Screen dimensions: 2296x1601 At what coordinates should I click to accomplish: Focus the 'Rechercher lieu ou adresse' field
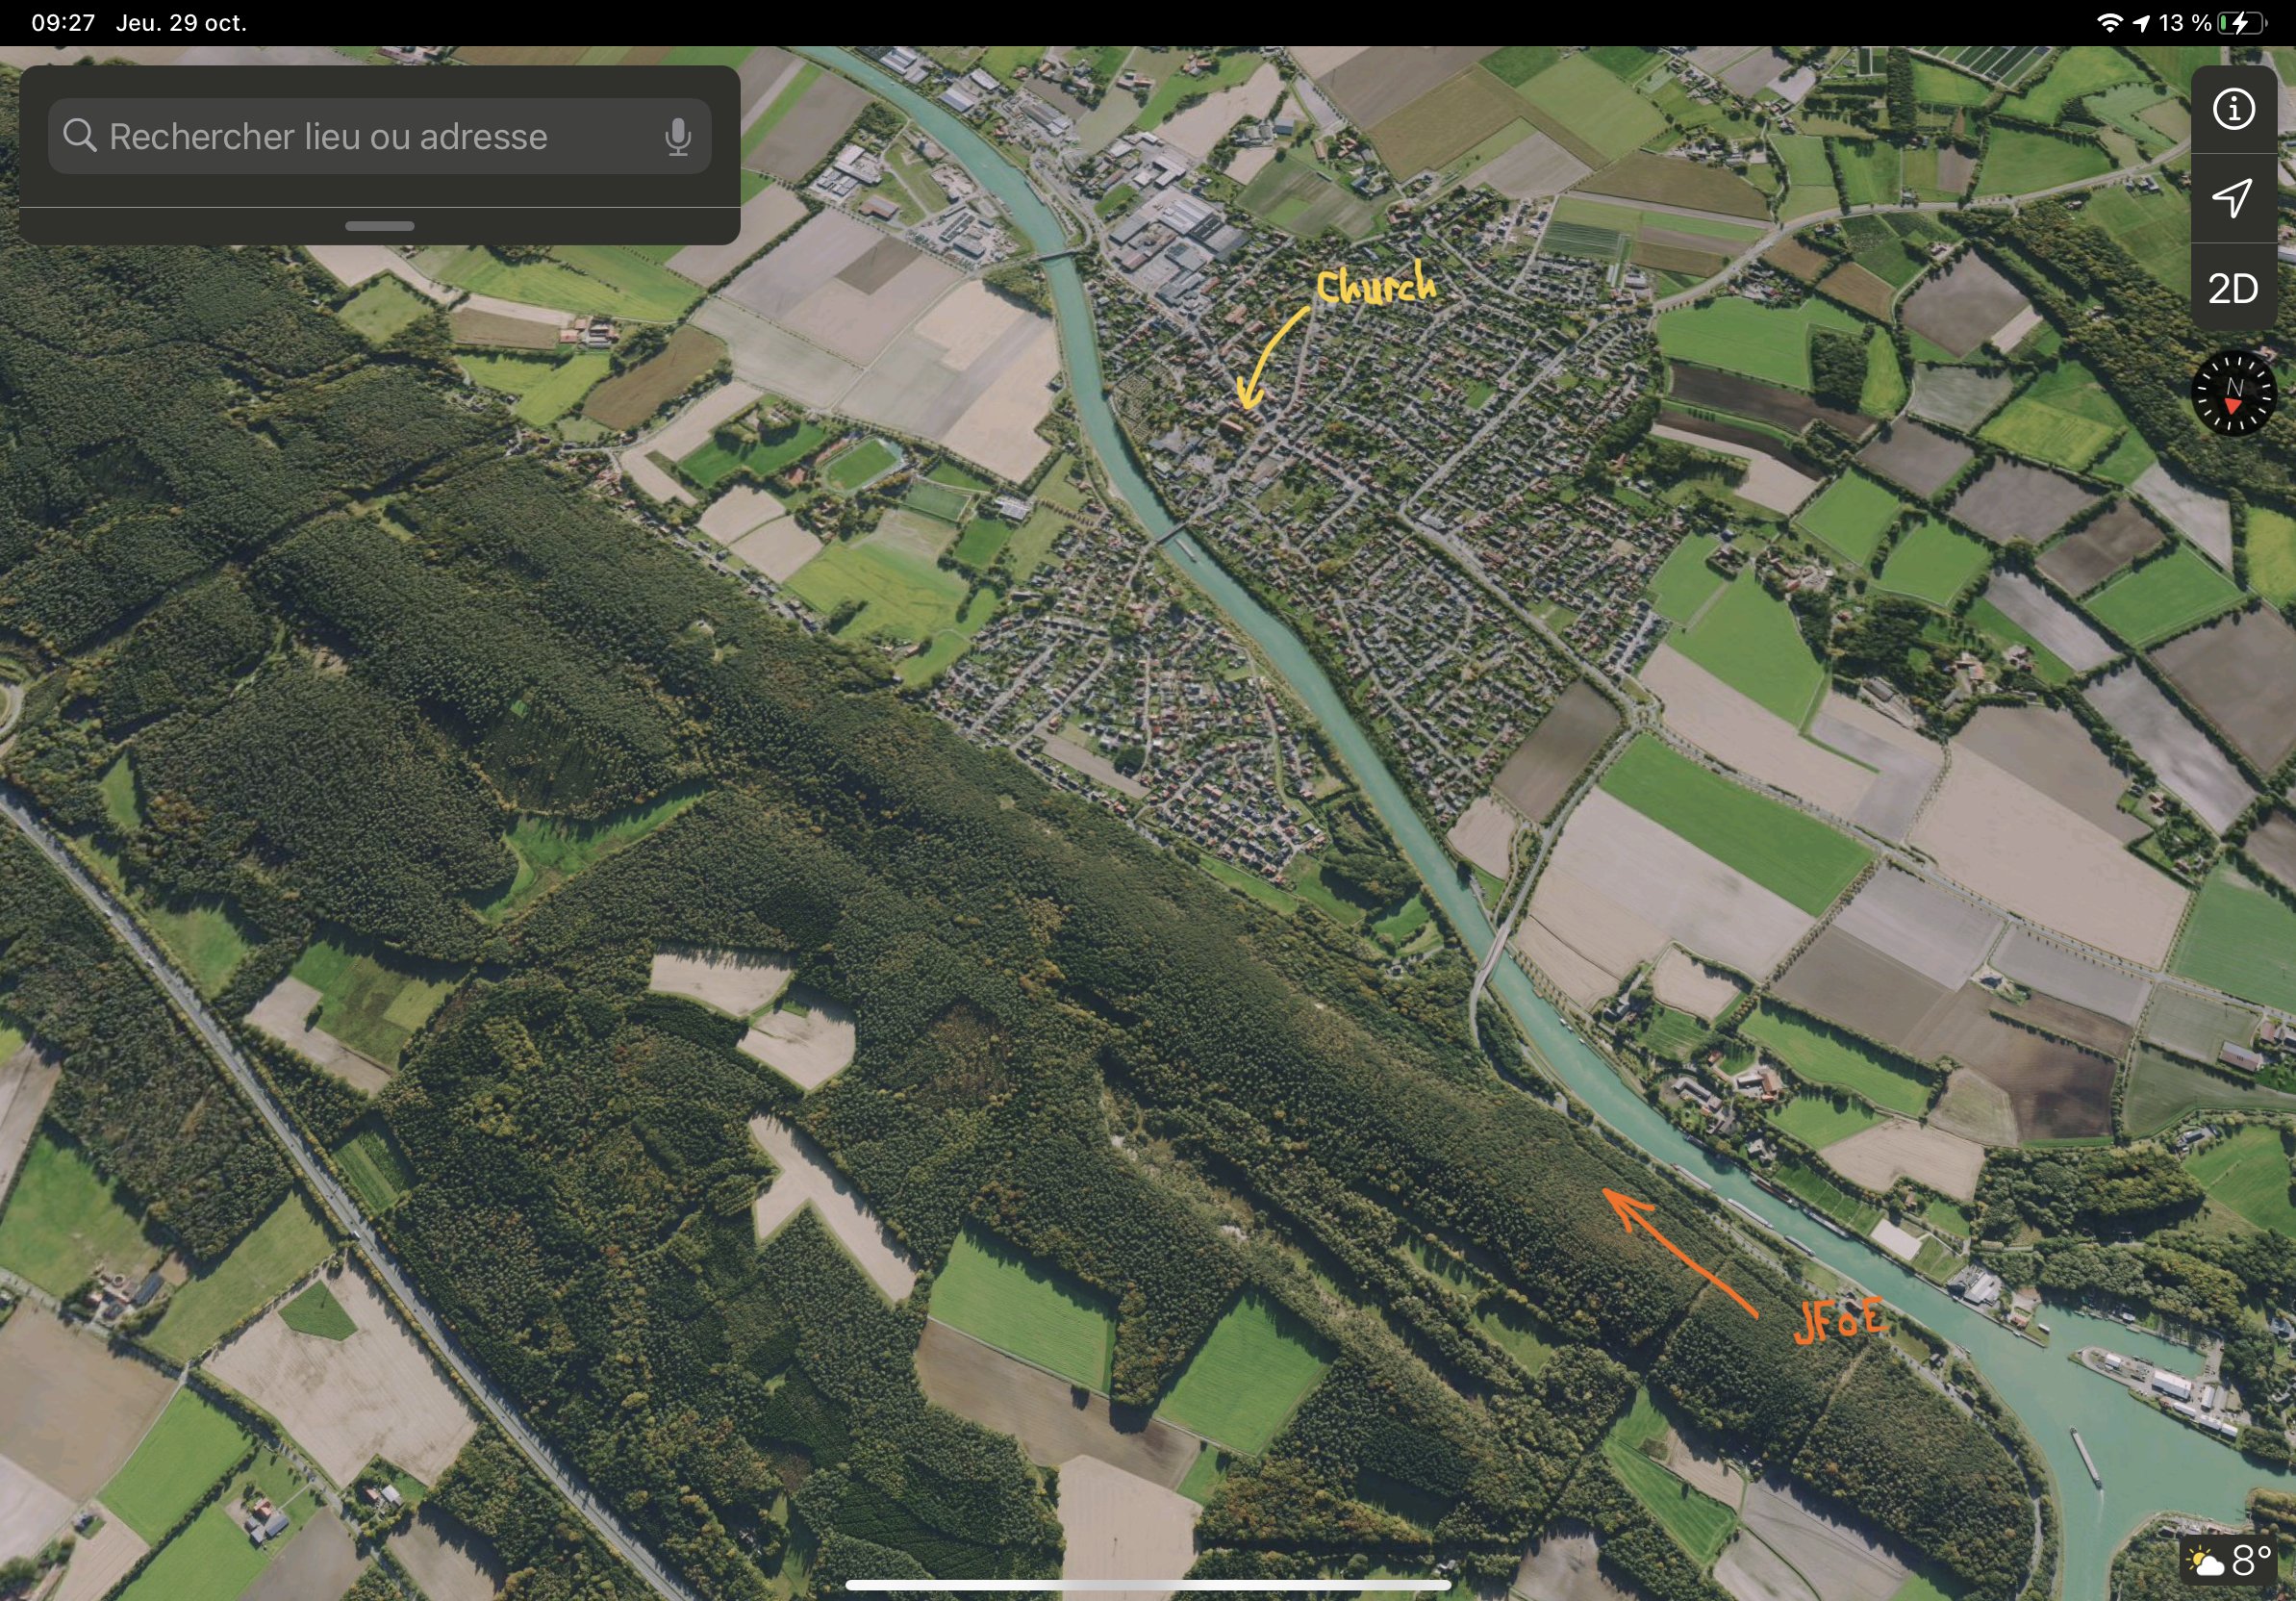(330, 137)
